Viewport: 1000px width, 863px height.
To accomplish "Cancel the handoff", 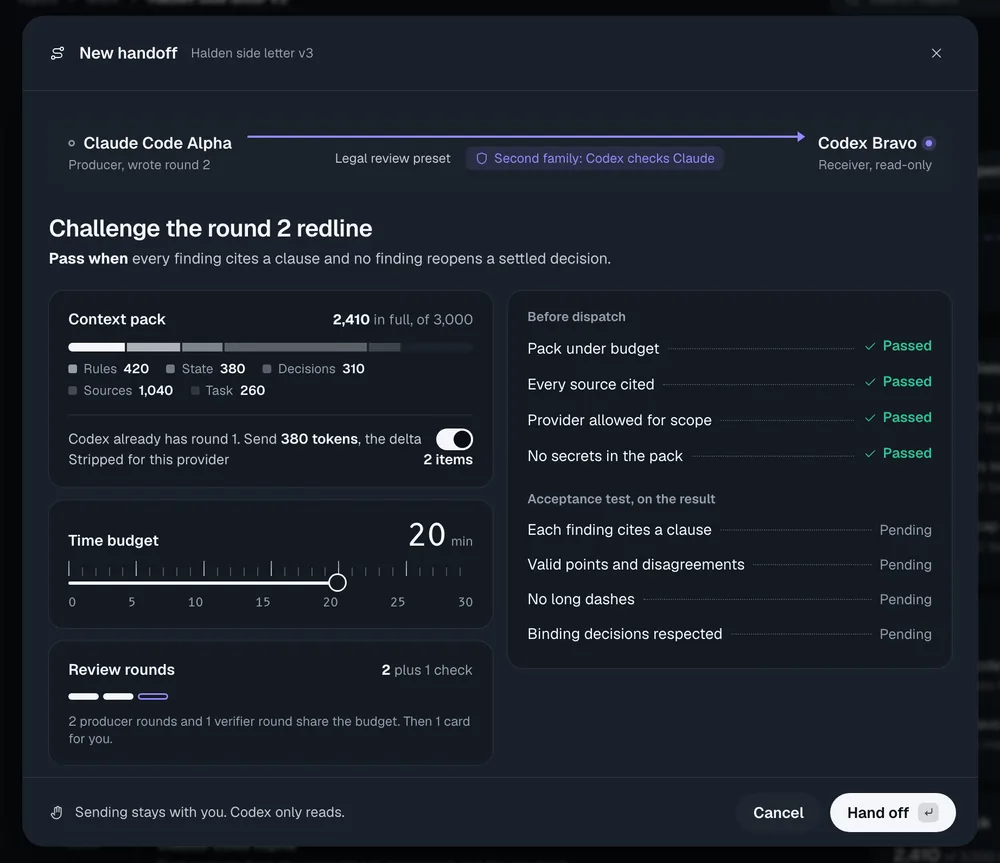I will 778,813.
